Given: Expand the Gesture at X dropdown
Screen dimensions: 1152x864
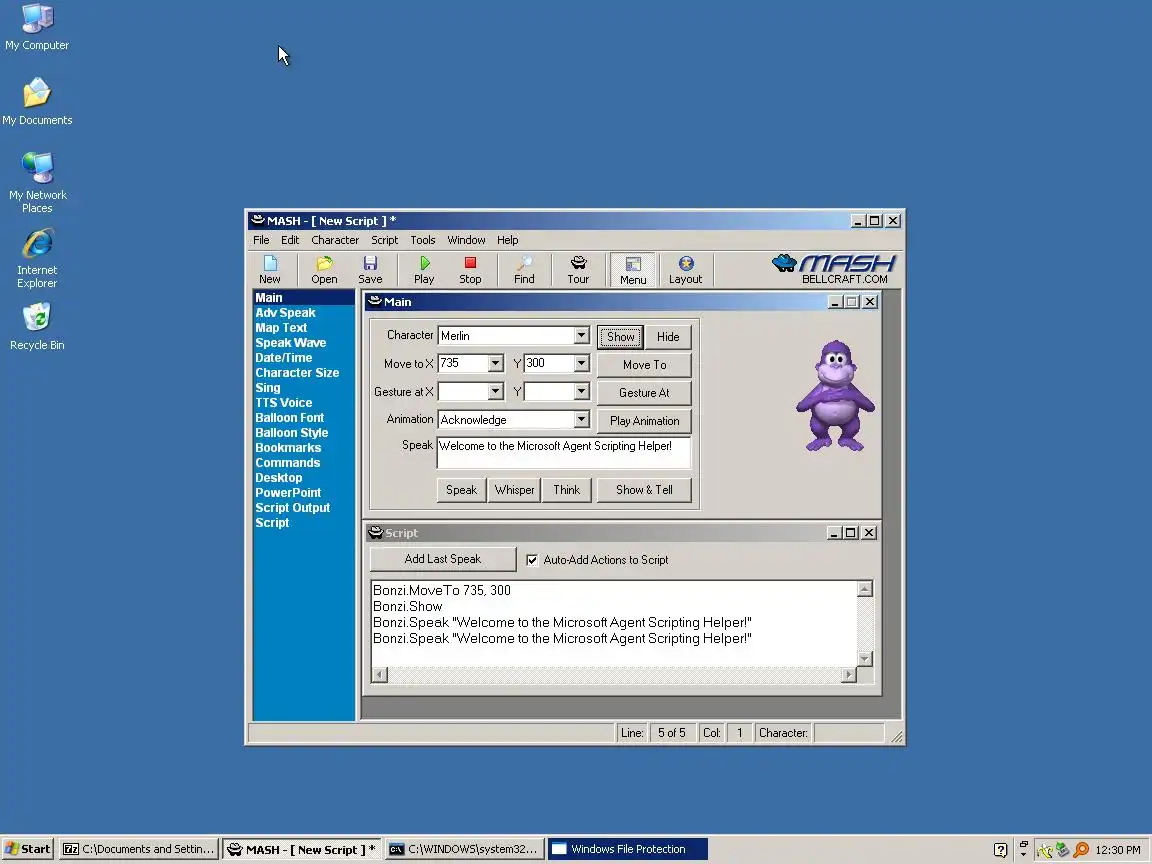Looking at the screenshot, I should click(x=495, y=392).
